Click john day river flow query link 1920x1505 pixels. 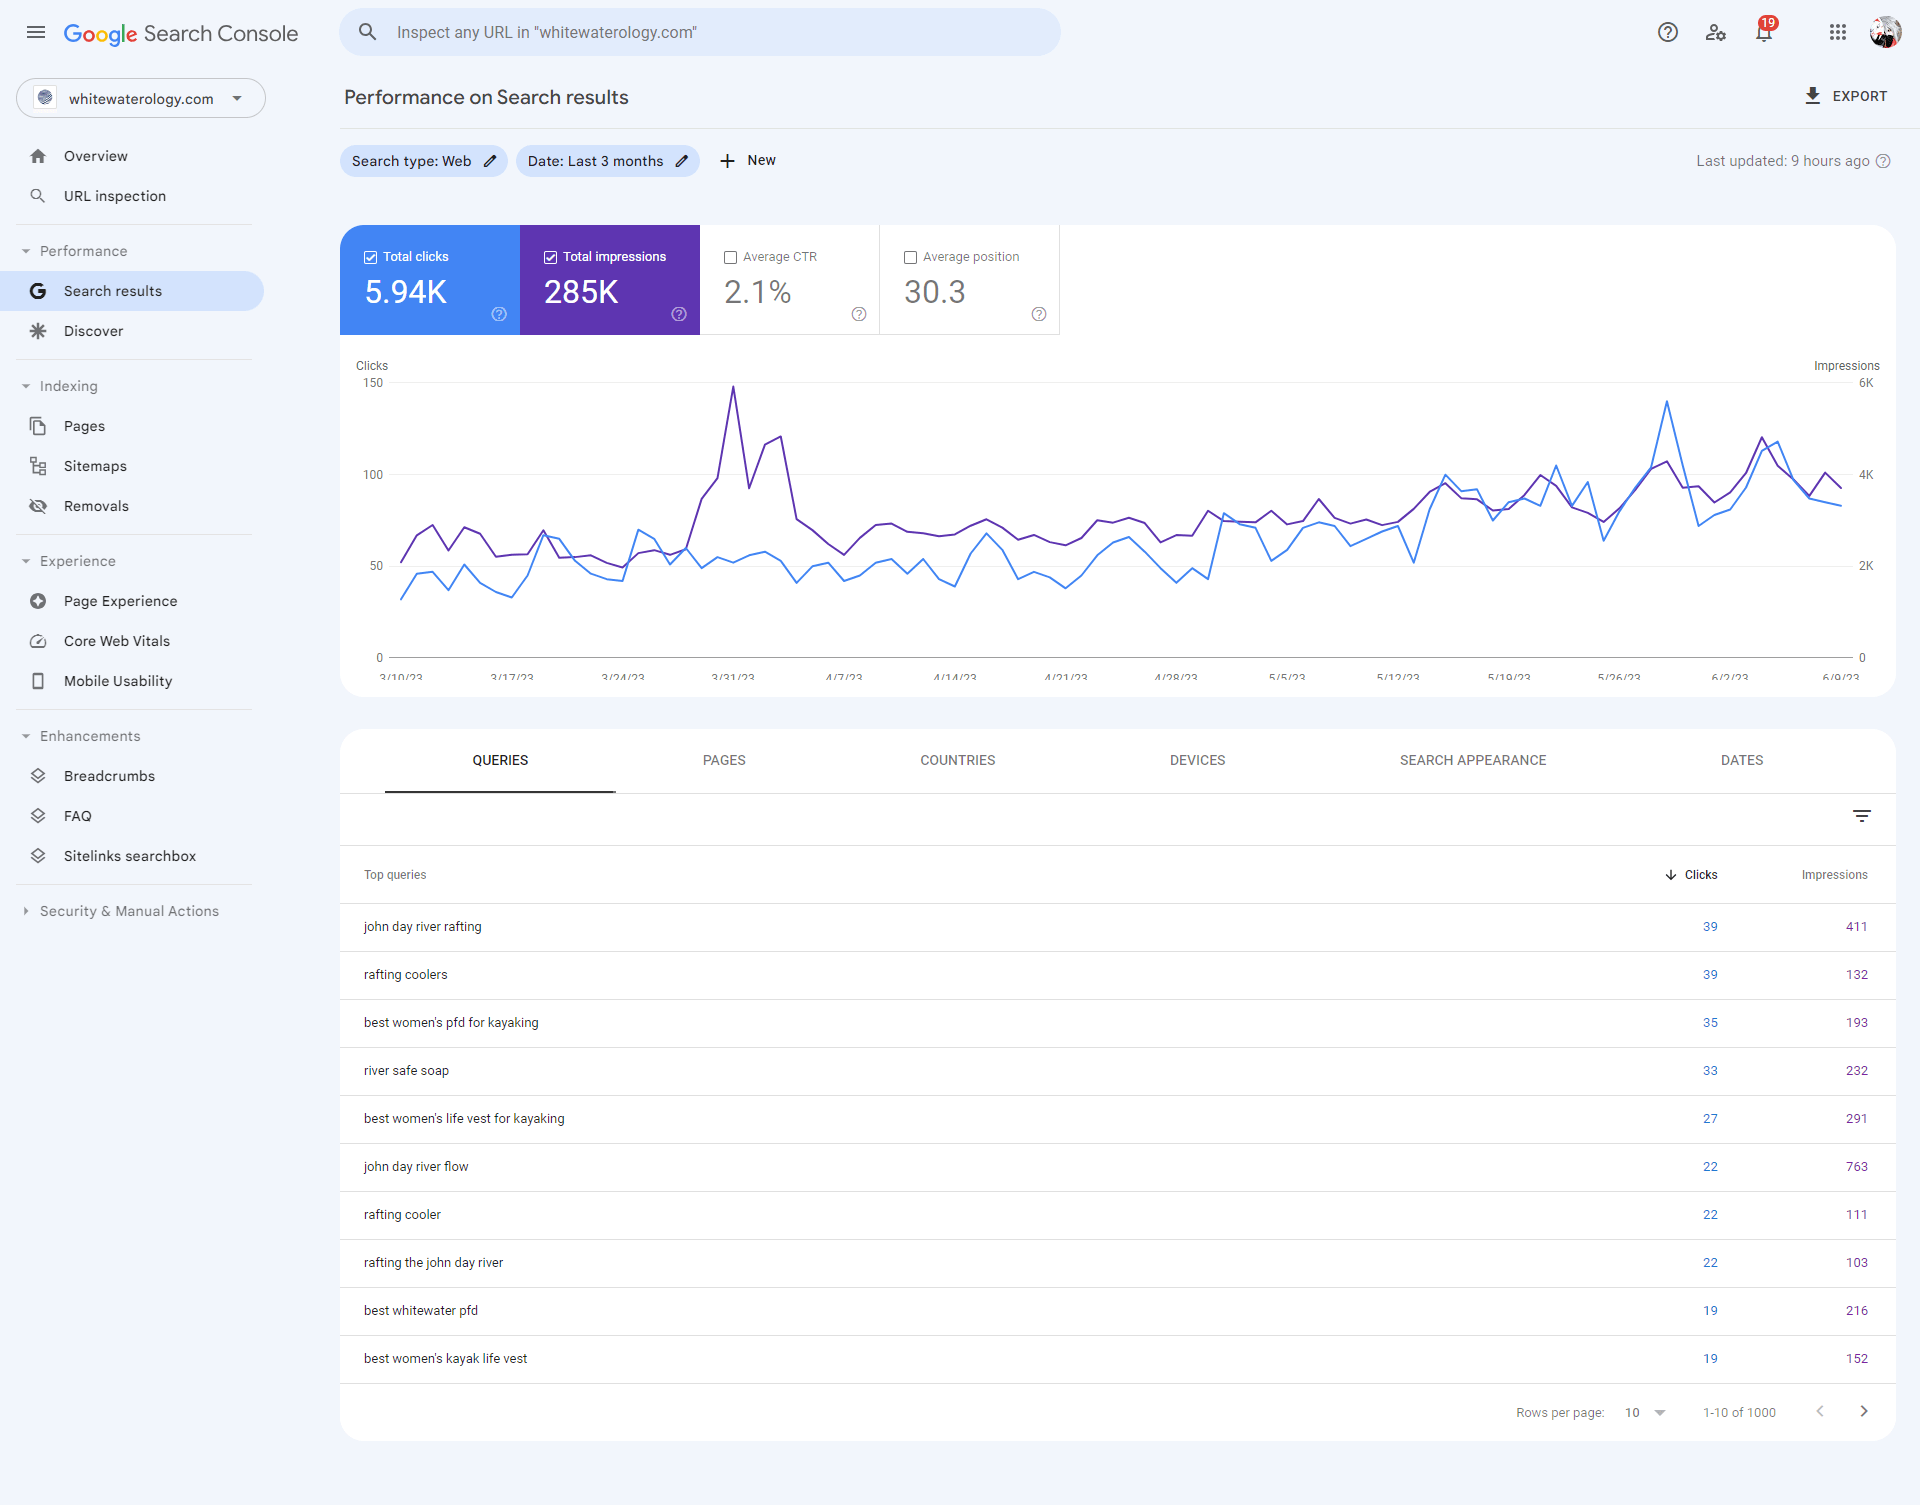(x=415, y=1165)
